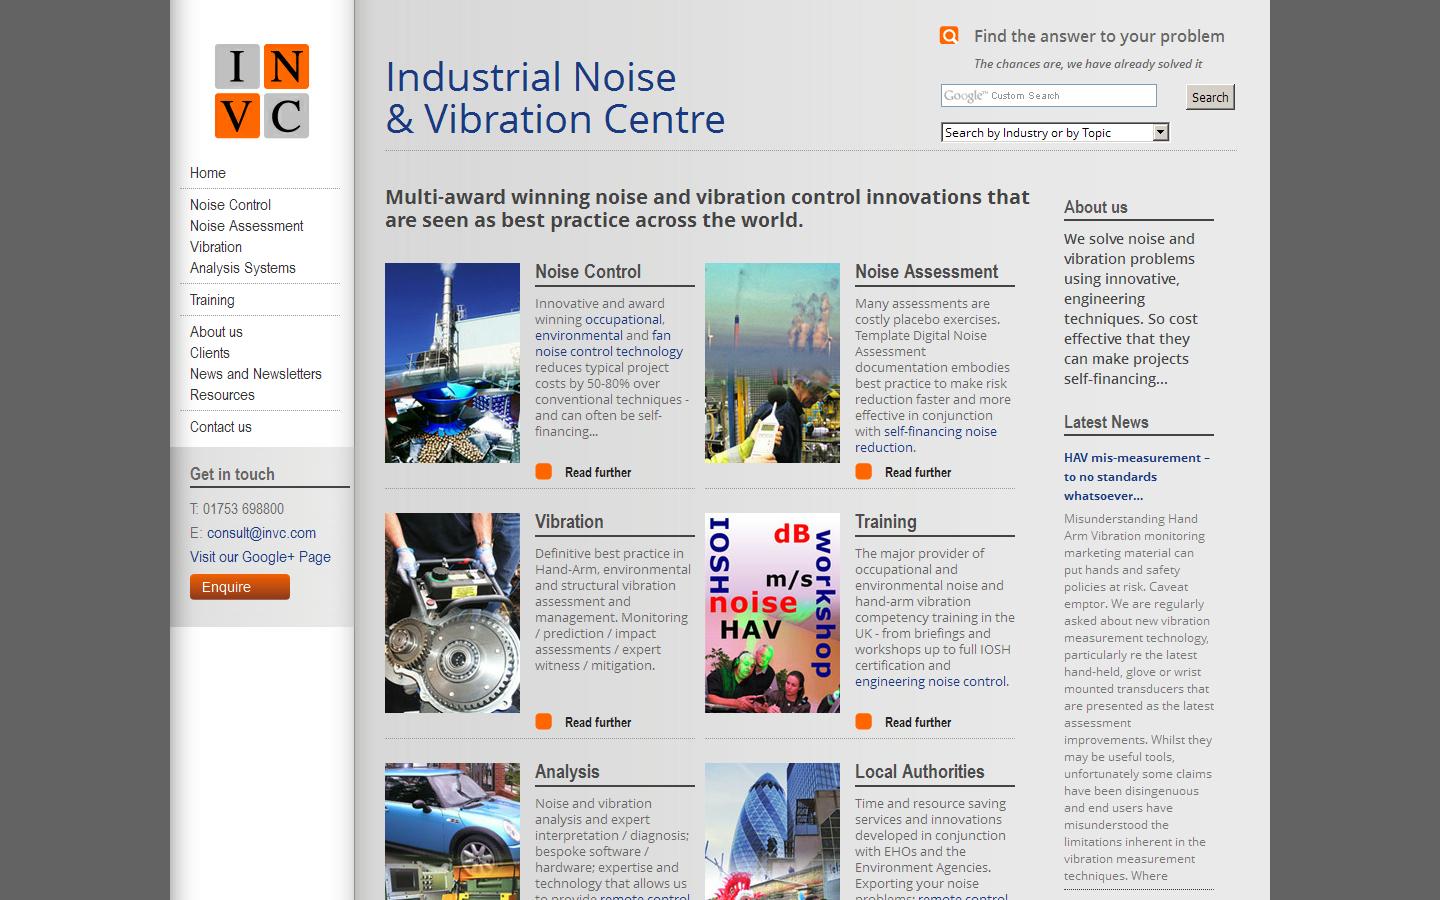Open the Noise Control factory chimney image
Screen dimensions: 1440x900
(x=452, y=362)
